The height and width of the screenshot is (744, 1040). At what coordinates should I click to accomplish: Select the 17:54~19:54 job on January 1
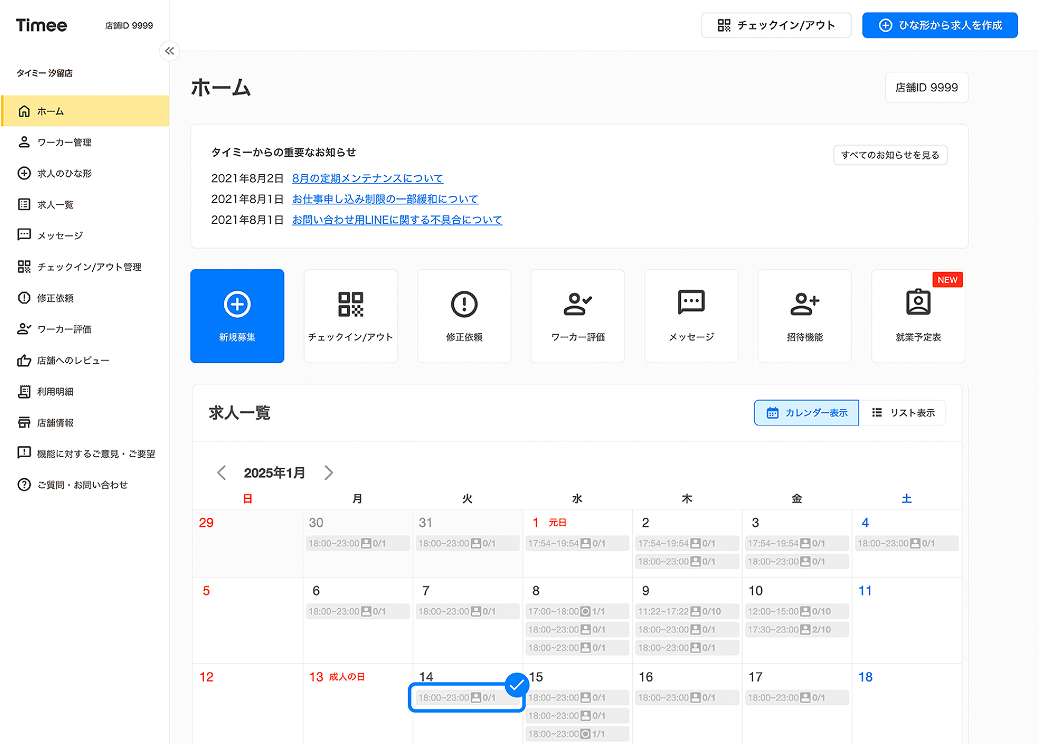[577, 543]
